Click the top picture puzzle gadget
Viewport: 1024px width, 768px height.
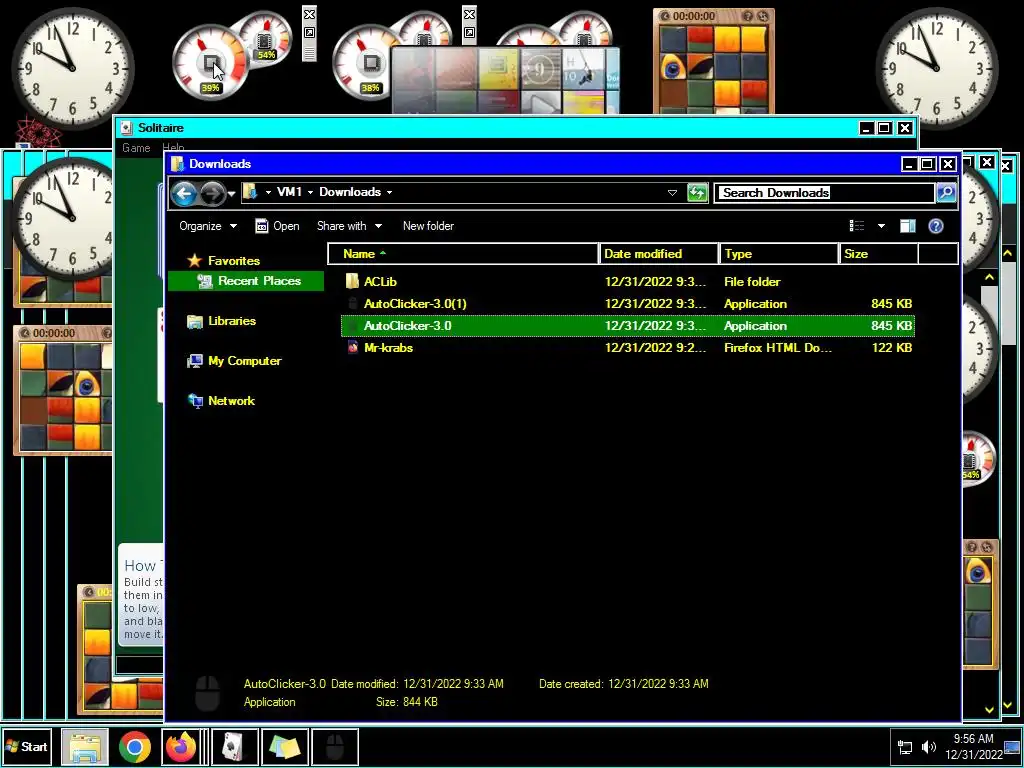714,61
